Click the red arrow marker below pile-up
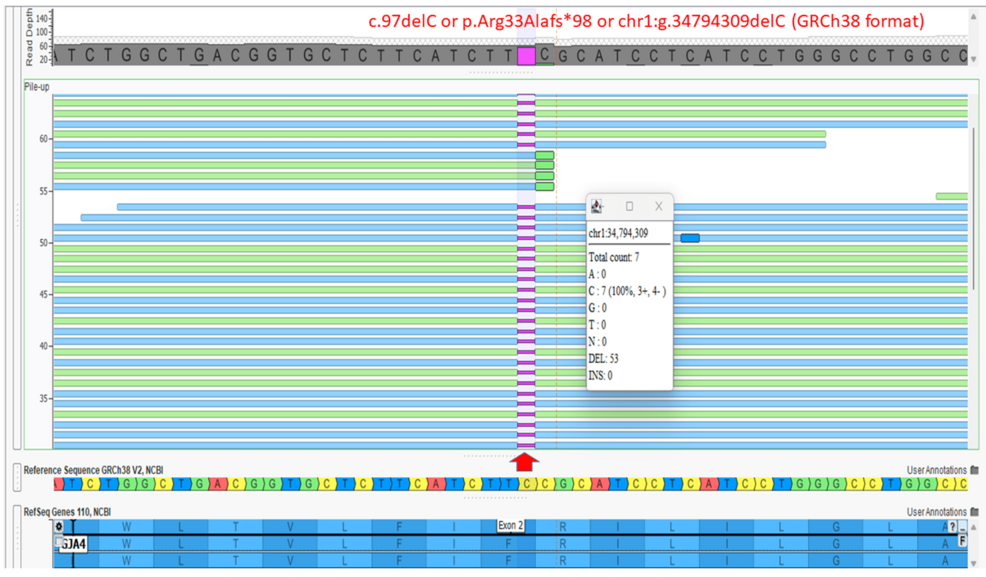Image resolution: width=986 pixels, height=577 pixels. click(x=526, y=461)
